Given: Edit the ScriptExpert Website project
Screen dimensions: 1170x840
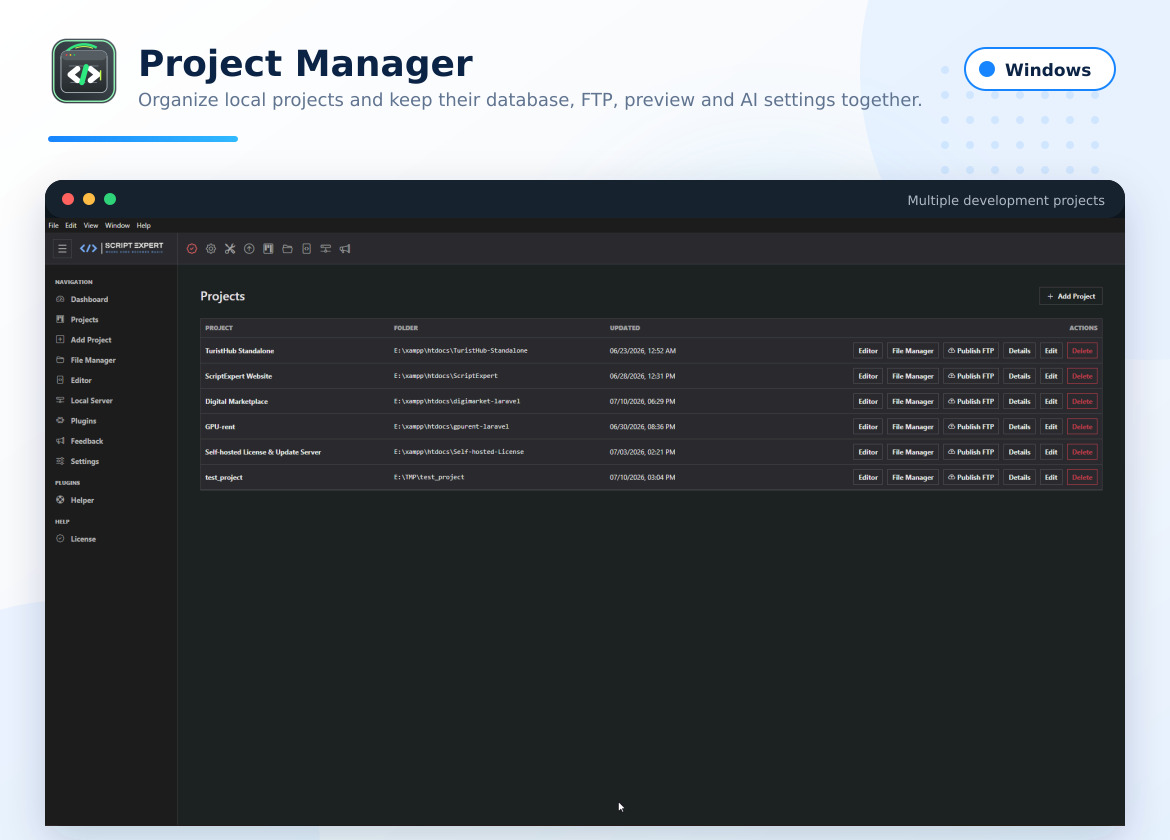Looking at the screenshot, I should tap(1051, 376).
